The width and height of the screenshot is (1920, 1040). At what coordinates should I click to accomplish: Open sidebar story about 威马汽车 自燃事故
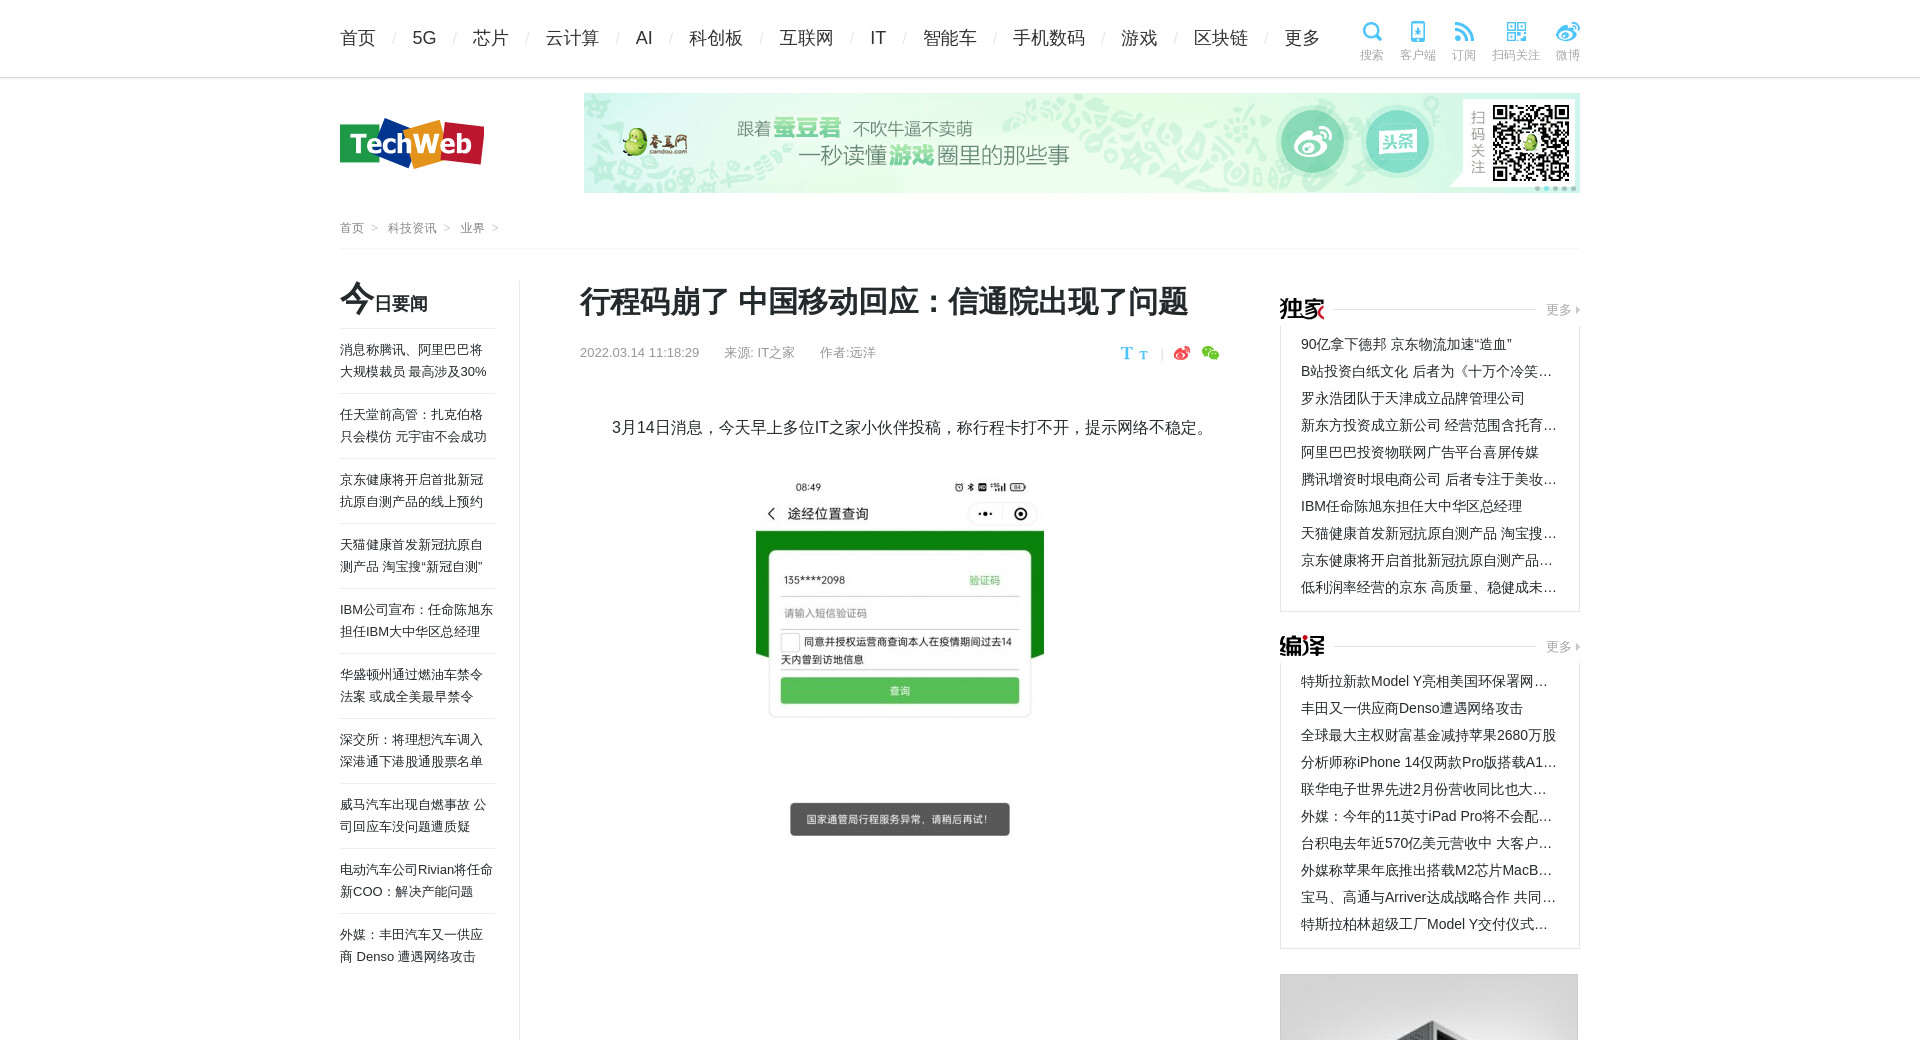tap(413, 815)
